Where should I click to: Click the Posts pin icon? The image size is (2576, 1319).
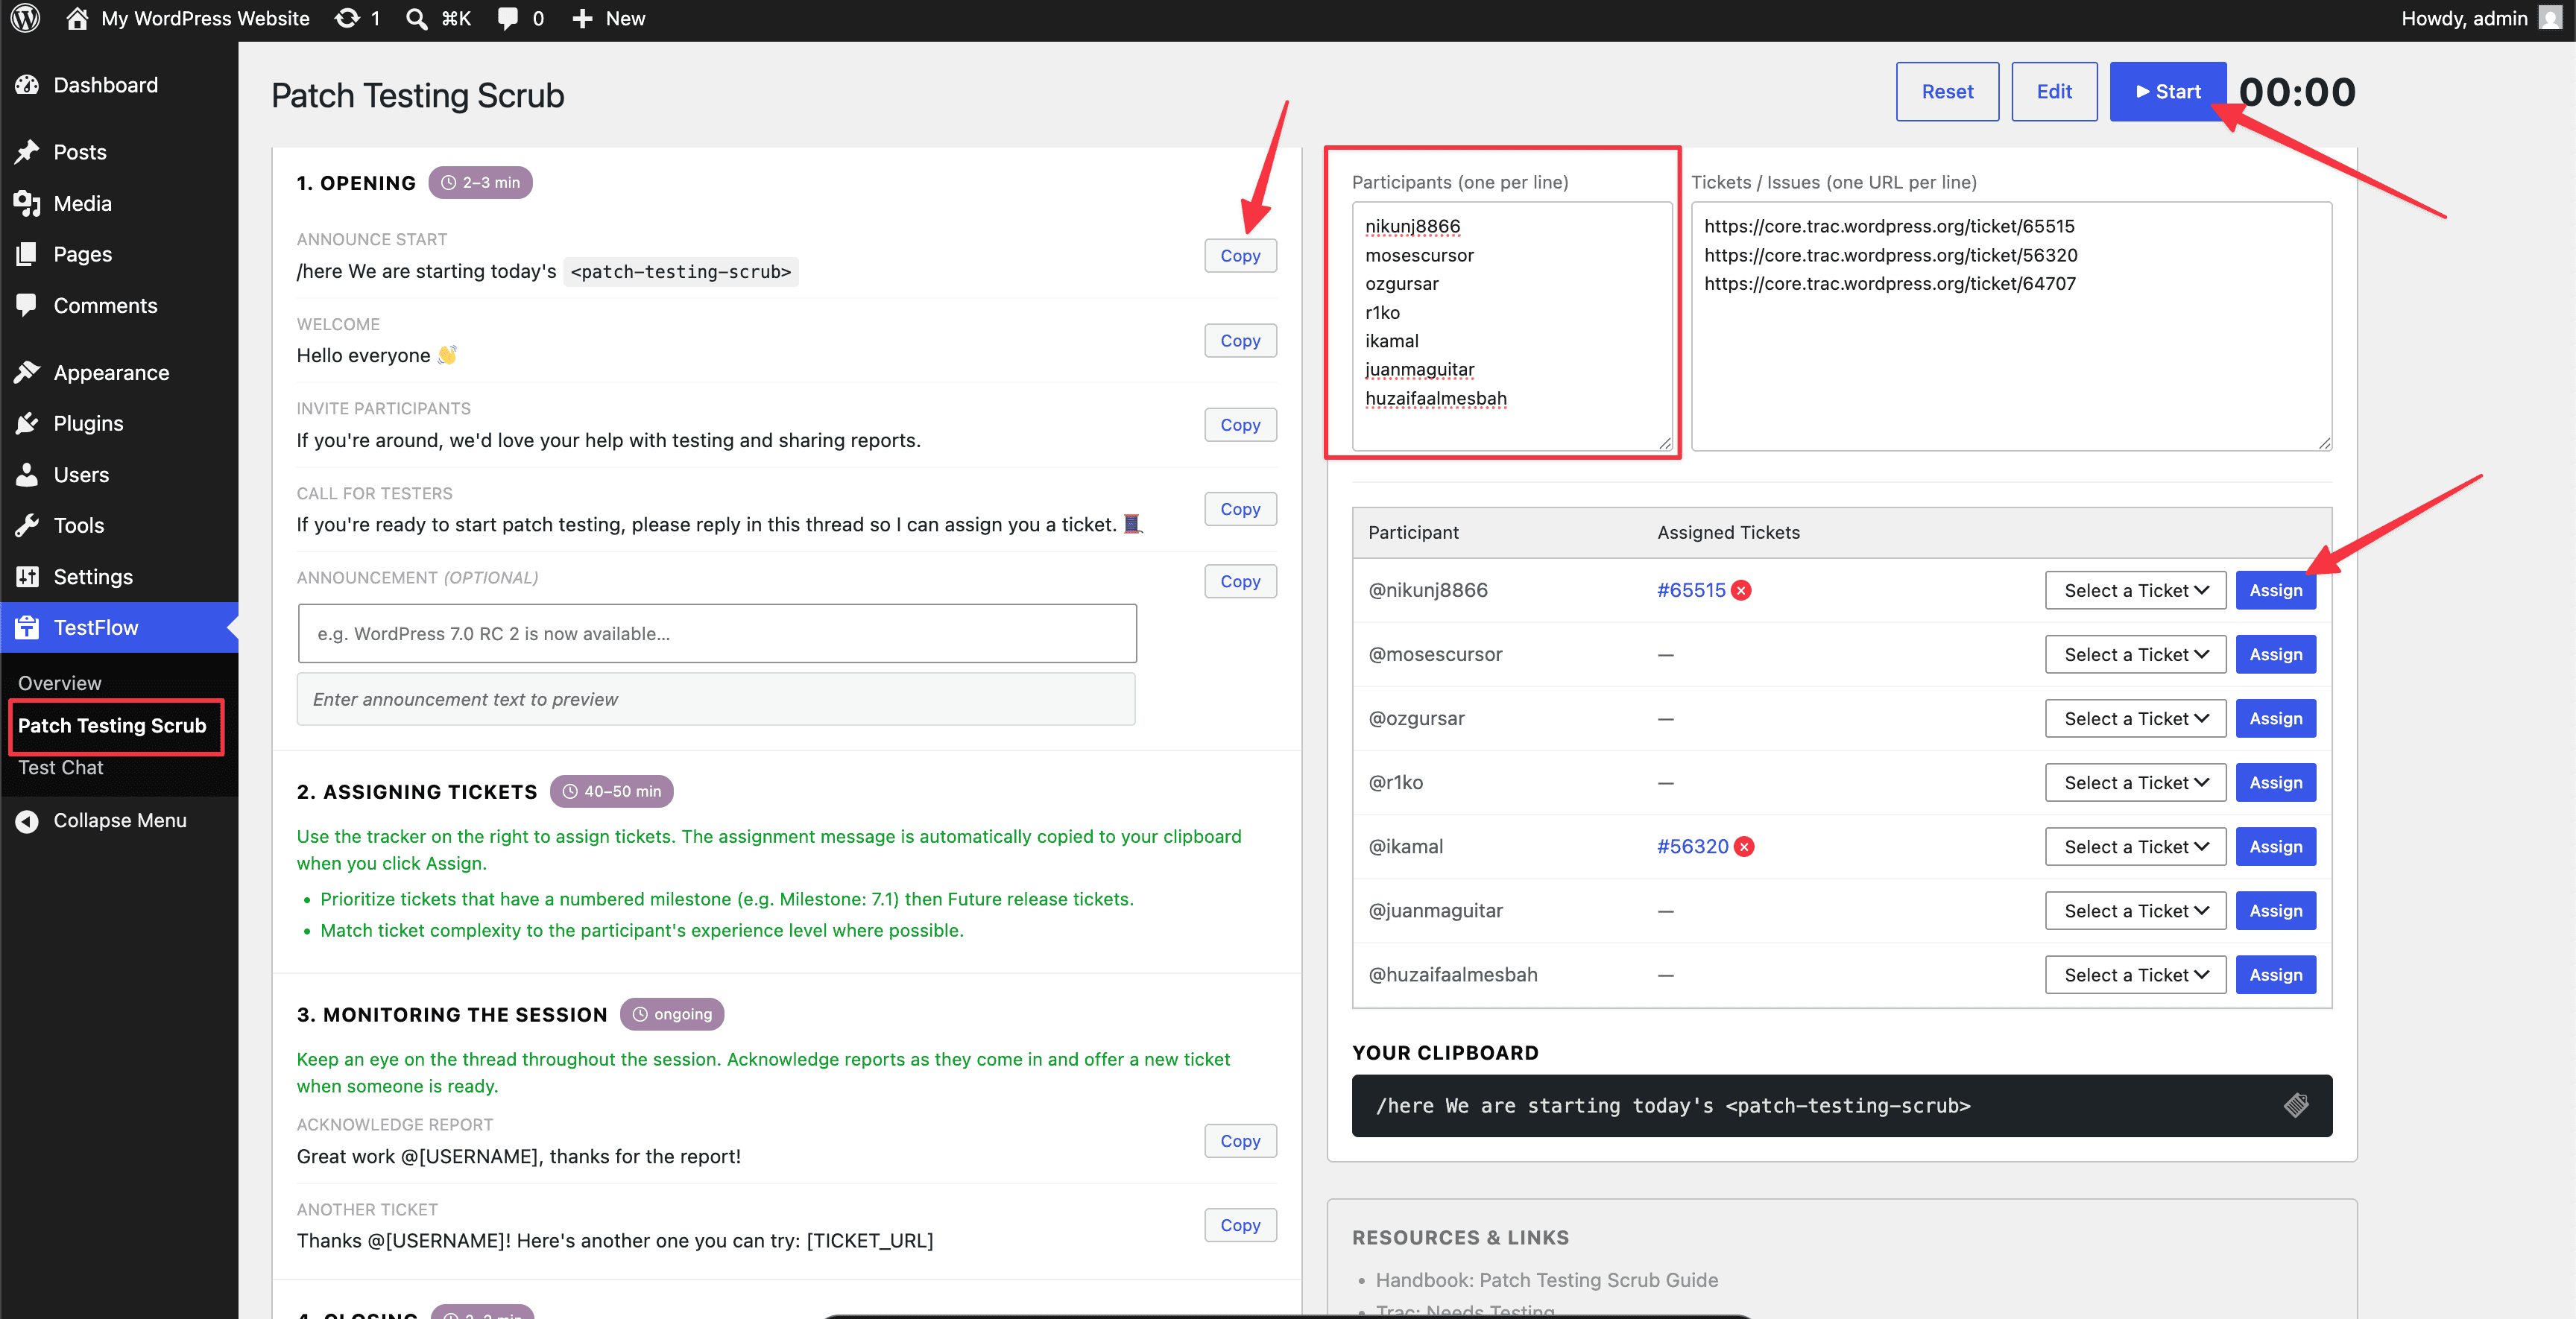[x=27, y=152]
